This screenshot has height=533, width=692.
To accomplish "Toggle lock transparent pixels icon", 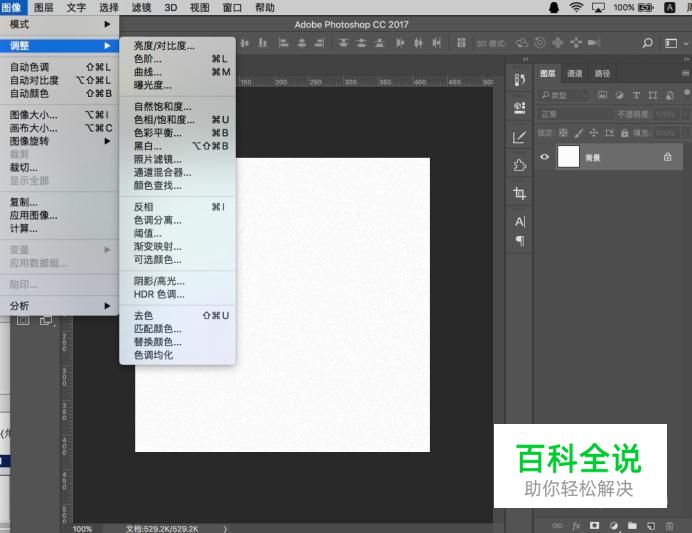I will click(x=561, y=132).
